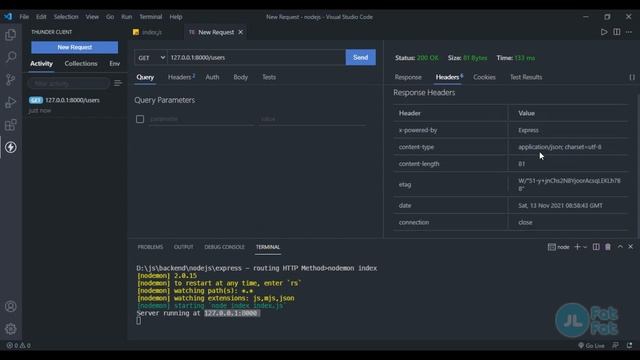Switch to request Headers tab
Image resolution: width=640 pixels, height=360 pixels.
(x=181, y=77)
